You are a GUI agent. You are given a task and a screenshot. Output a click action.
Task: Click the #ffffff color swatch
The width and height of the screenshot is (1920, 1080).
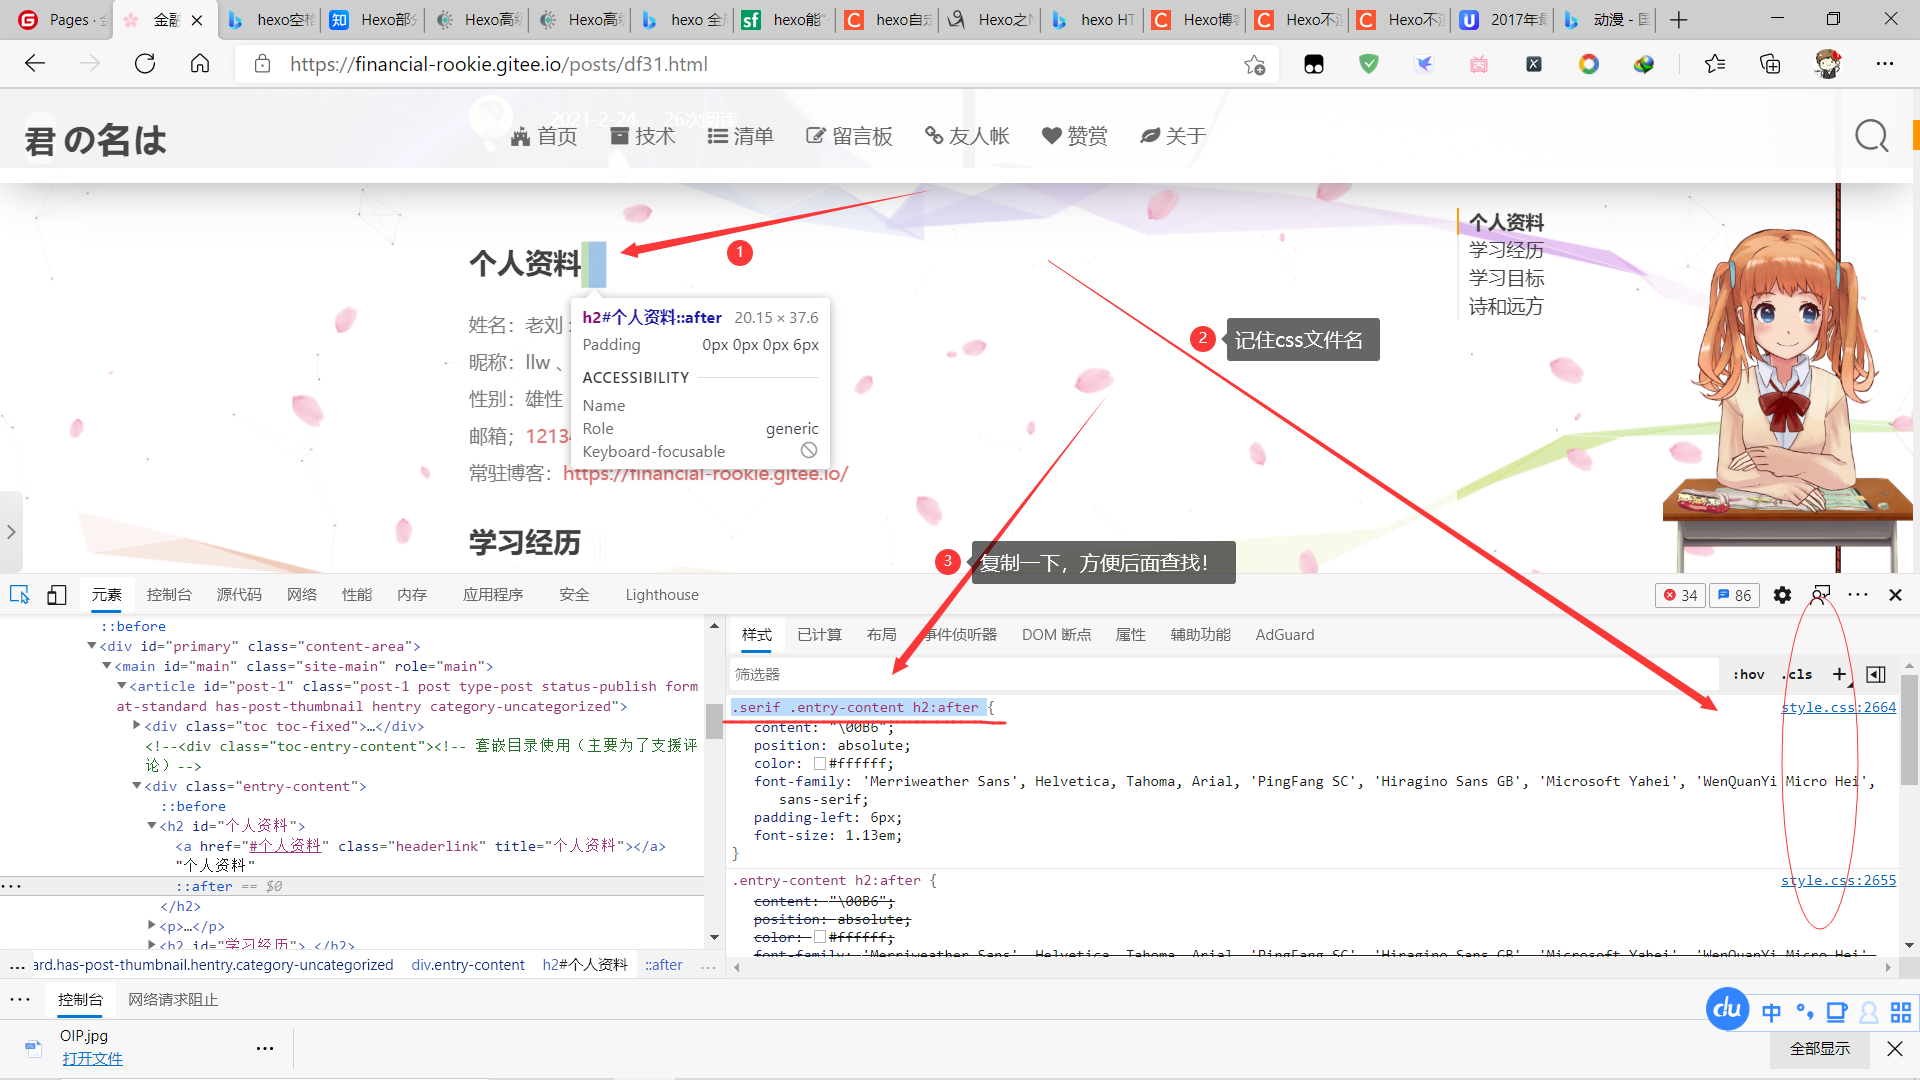pos(820,764)
